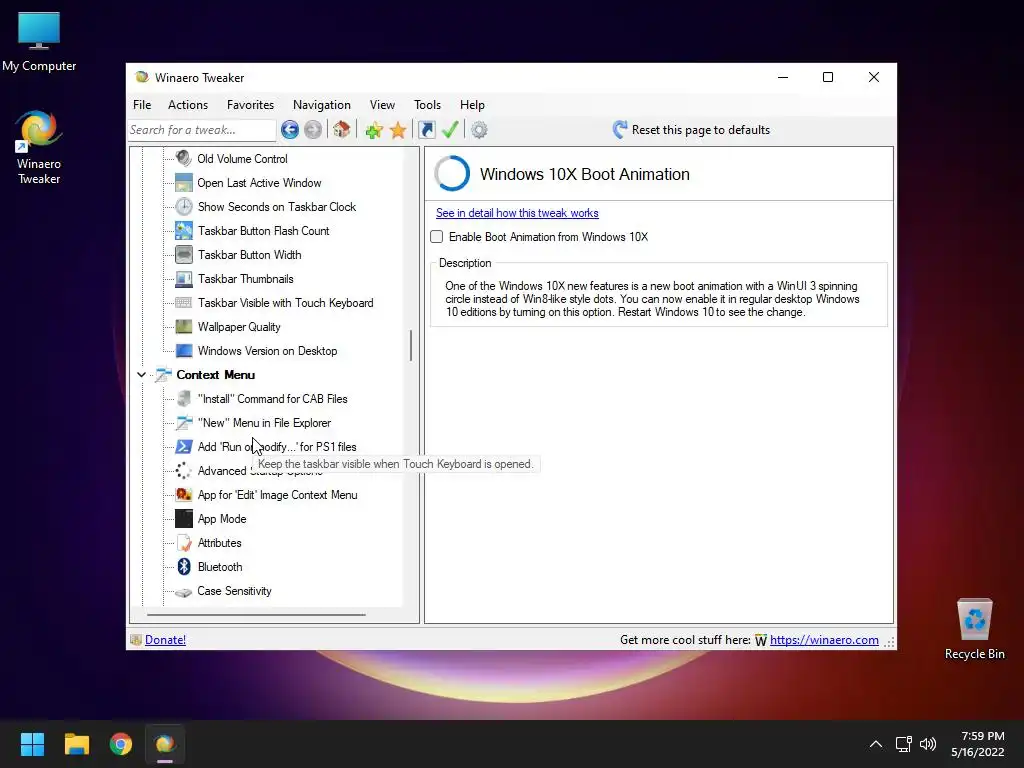Click the Wallpaper Quality icon
1024x768 pixels.
pos(184,327)
